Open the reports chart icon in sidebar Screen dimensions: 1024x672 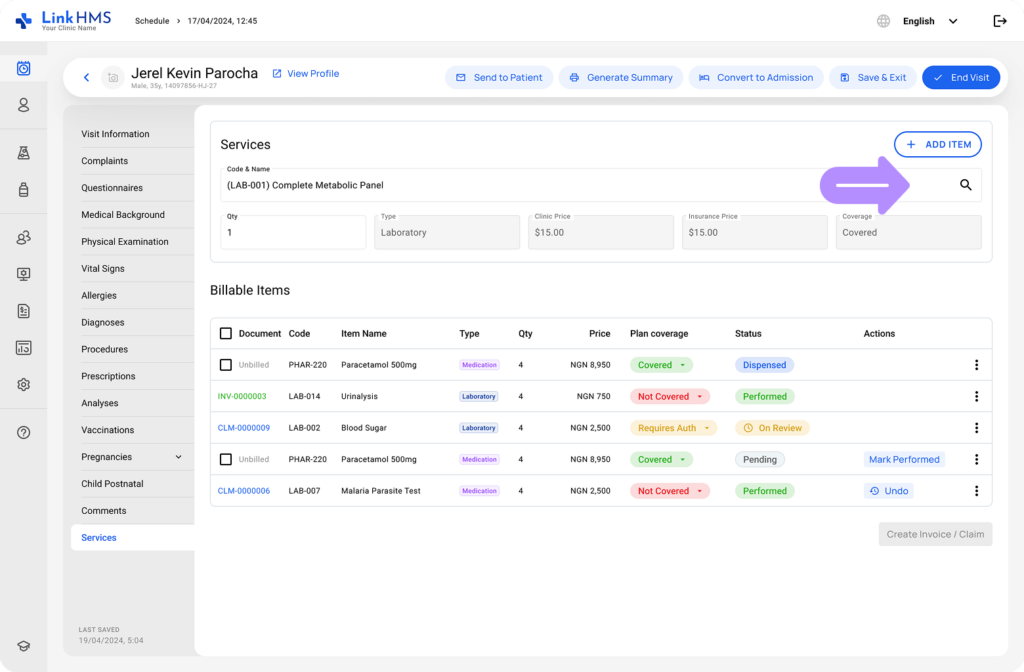tap(24, 348)
